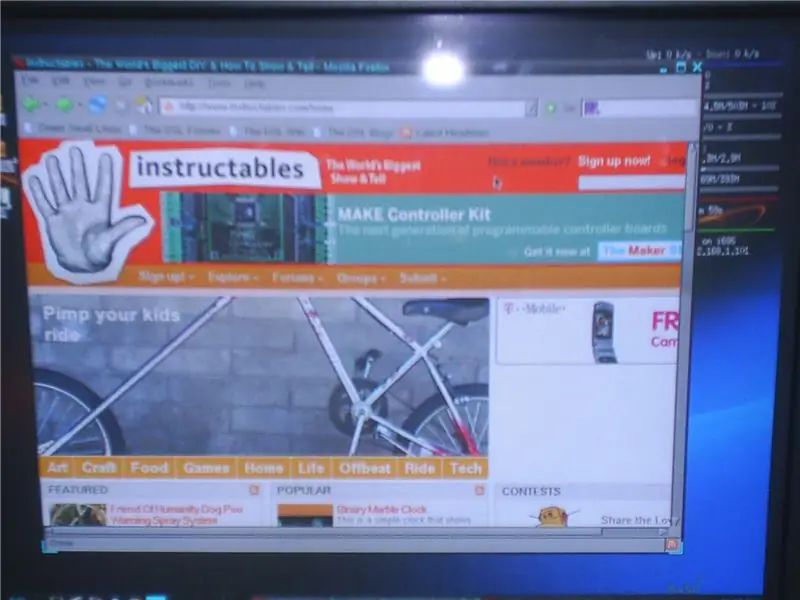This screenshot has width=800, height=600.
Task: Click the feed icon in the status bar
Action: tap(672, 544)
